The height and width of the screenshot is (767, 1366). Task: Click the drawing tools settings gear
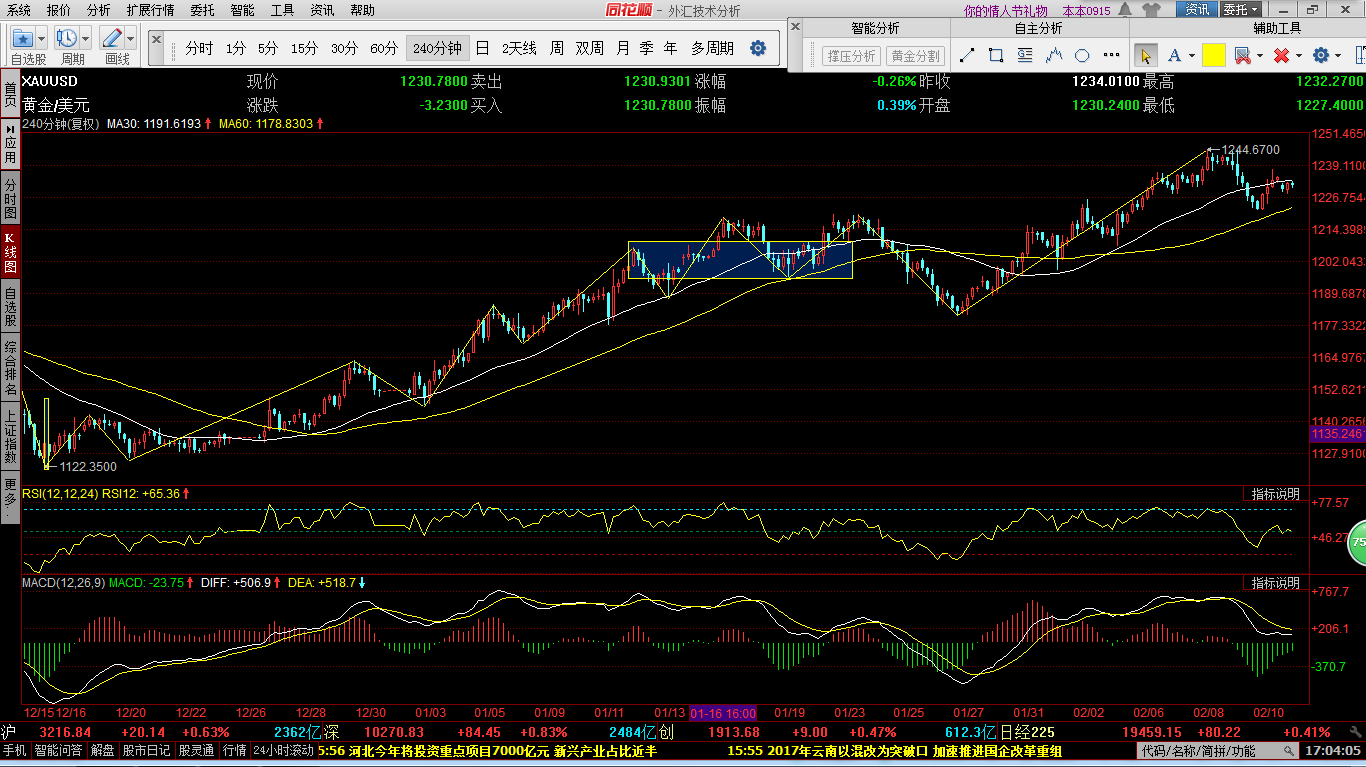point(1321,55)
